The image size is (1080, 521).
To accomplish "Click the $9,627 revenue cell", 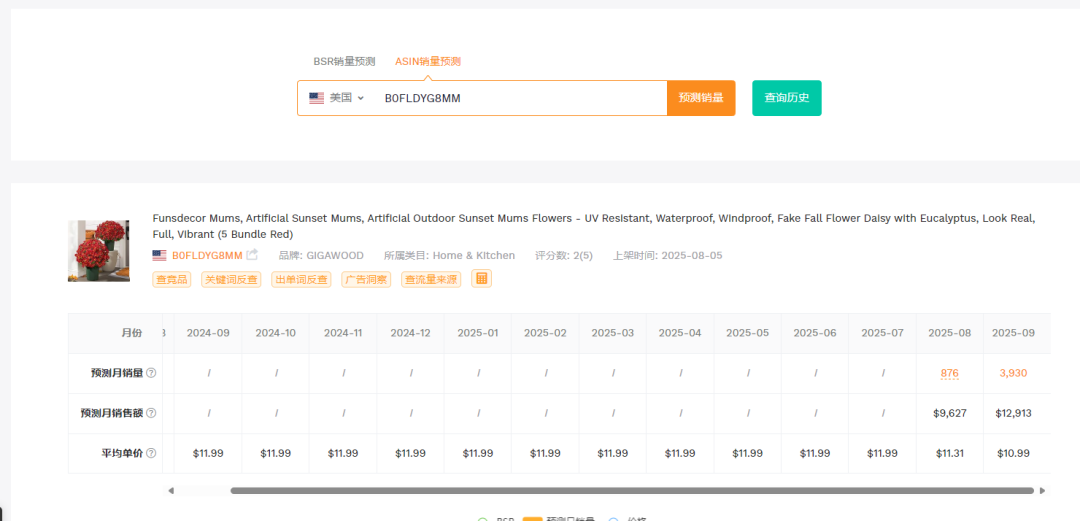I will pyautogui.click(x=950, y=413).
